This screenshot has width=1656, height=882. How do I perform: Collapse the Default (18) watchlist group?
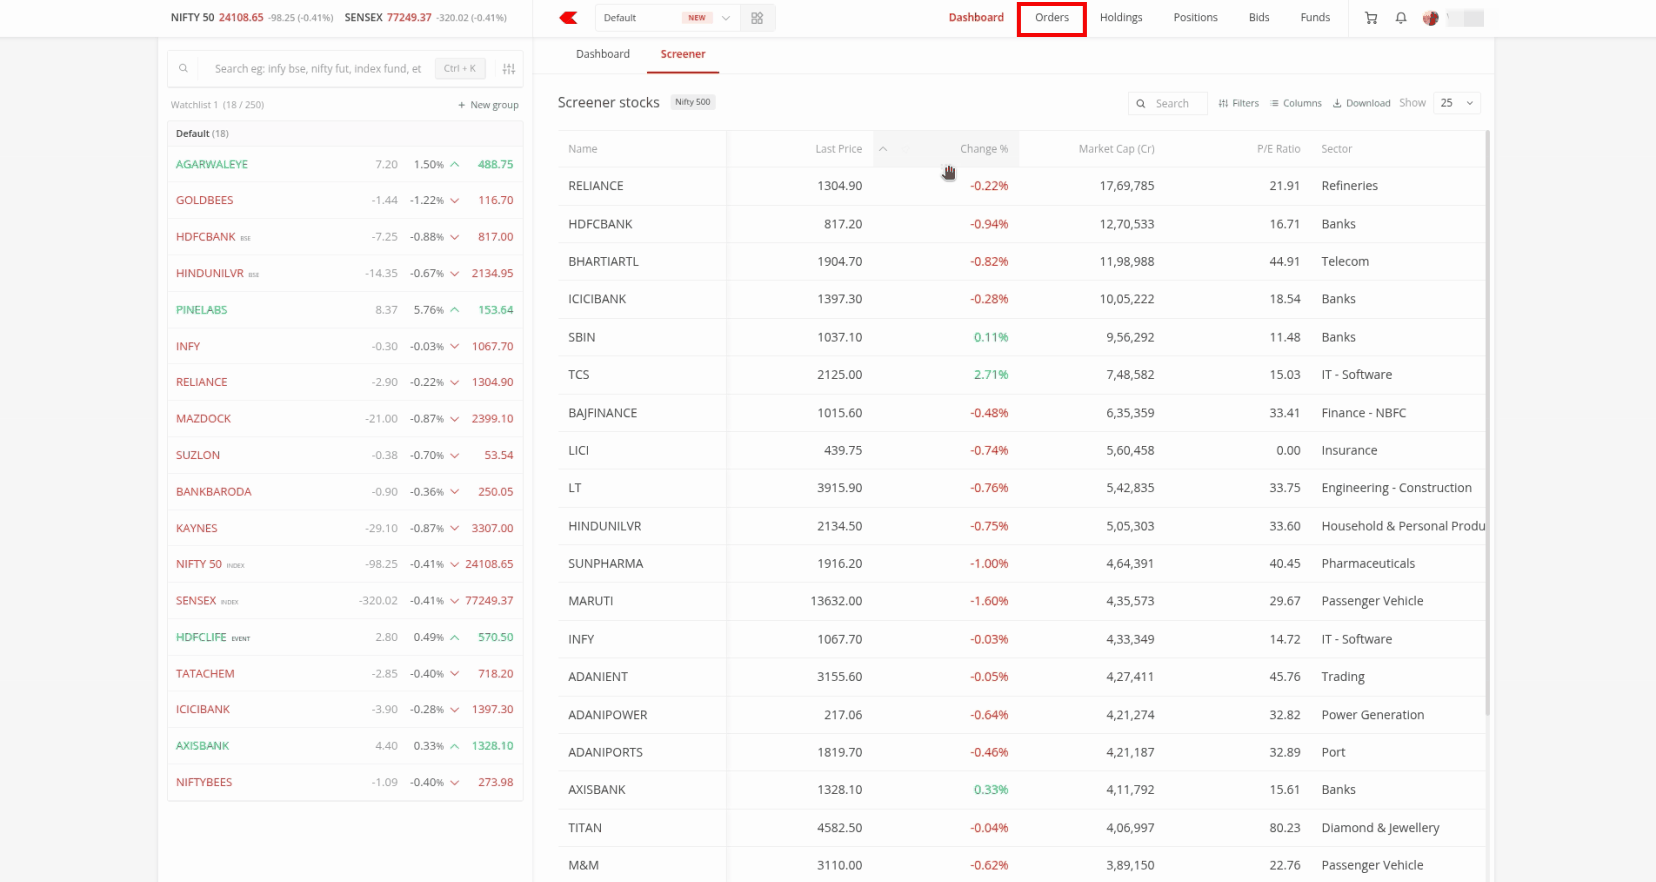345,133
